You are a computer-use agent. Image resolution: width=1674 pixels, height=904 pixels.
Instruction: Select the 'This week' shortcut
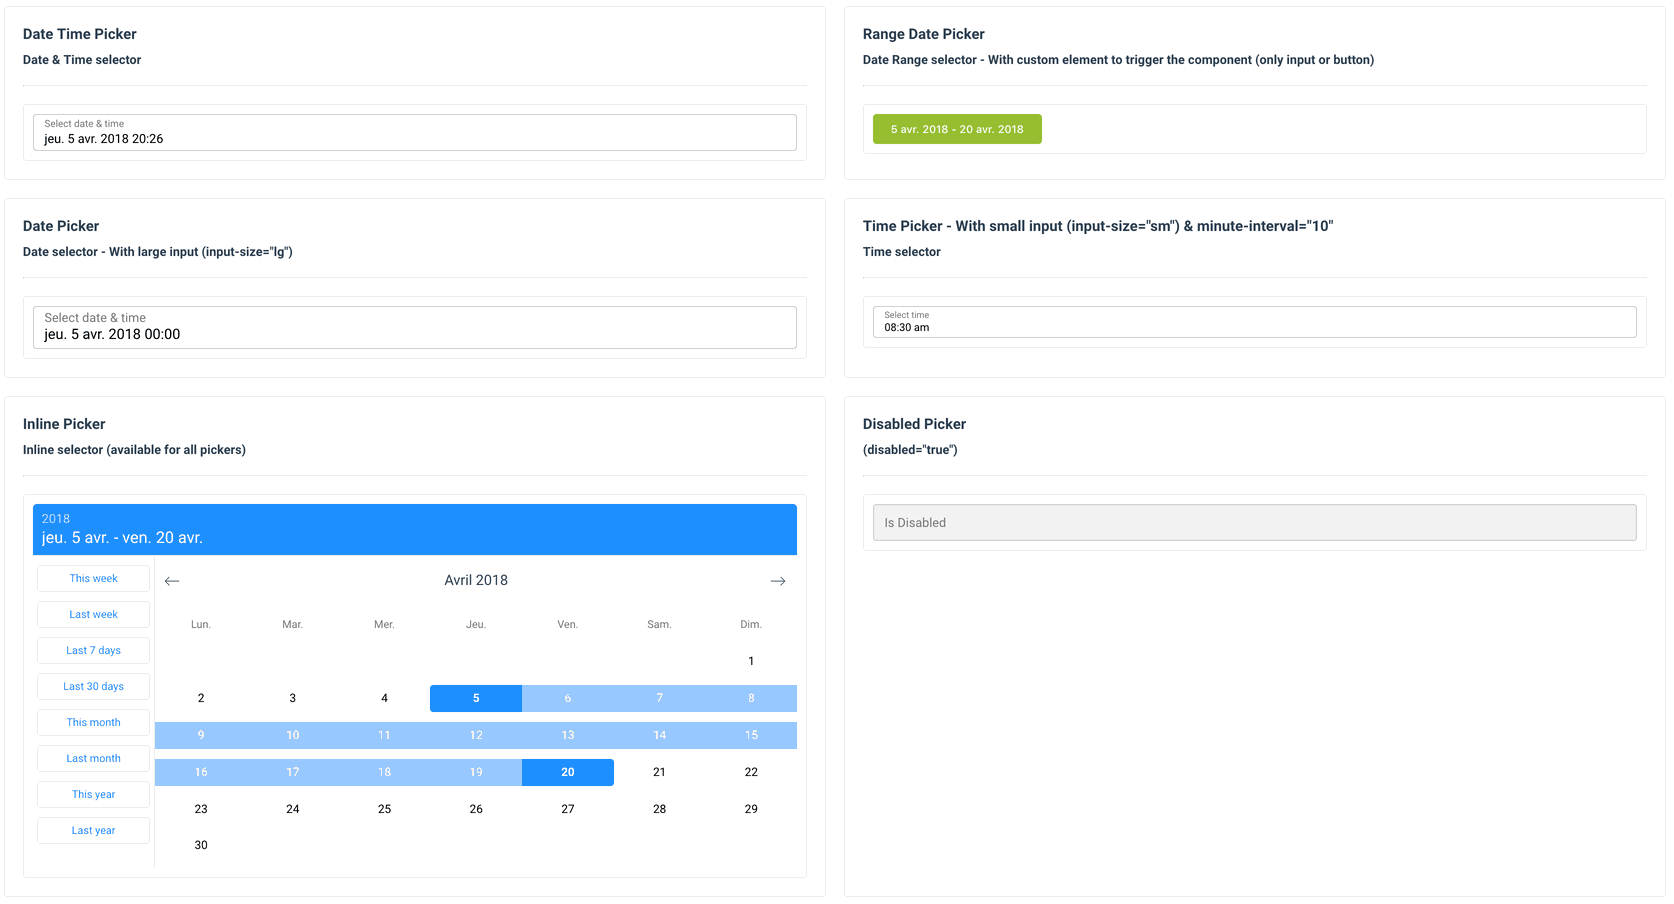click(x=93, y=578)
